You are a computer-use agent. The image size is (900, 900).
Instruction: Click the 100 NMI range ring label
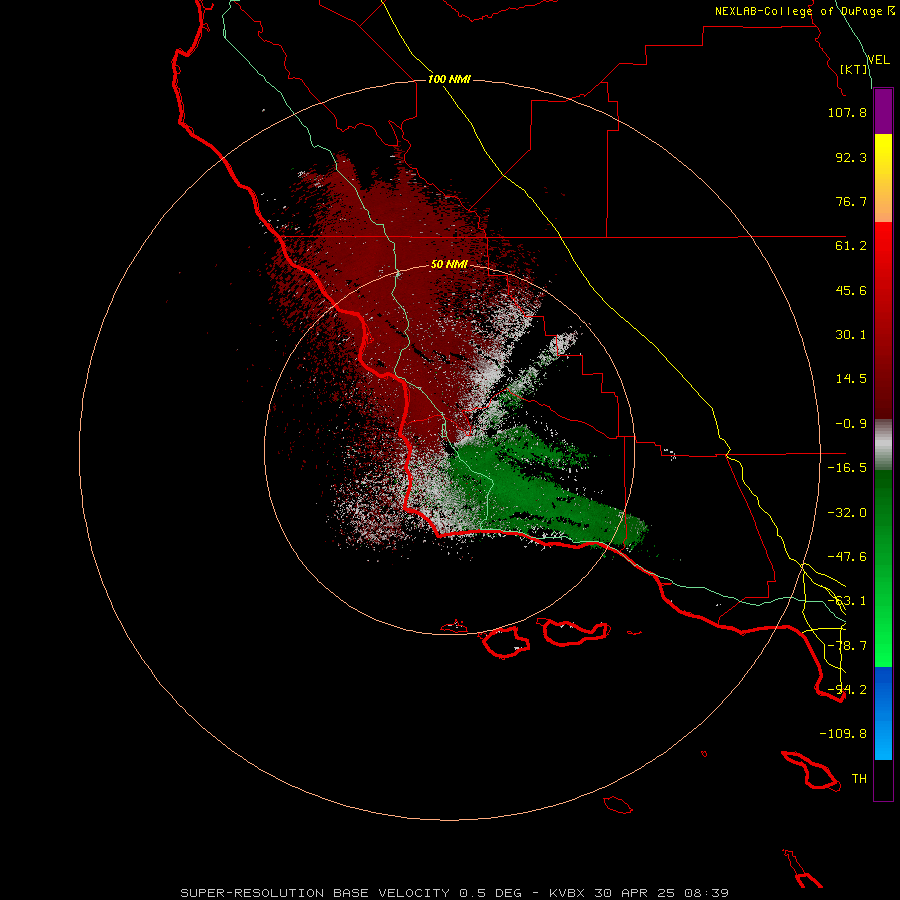[x=449, y=79]
